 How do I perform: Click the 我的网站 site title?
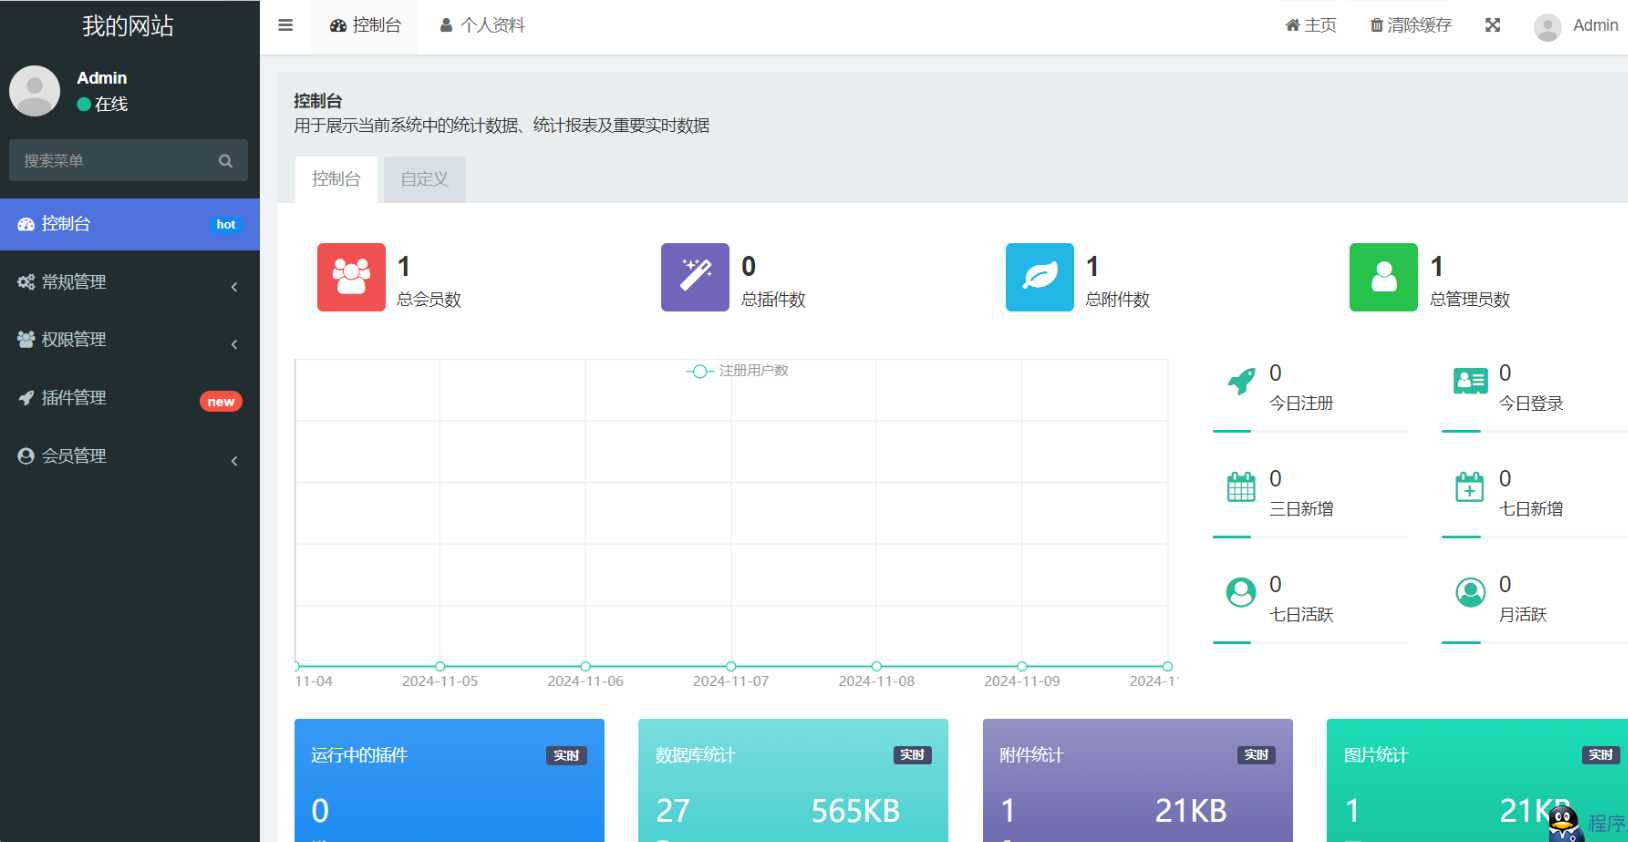click(x=128, y=26)
